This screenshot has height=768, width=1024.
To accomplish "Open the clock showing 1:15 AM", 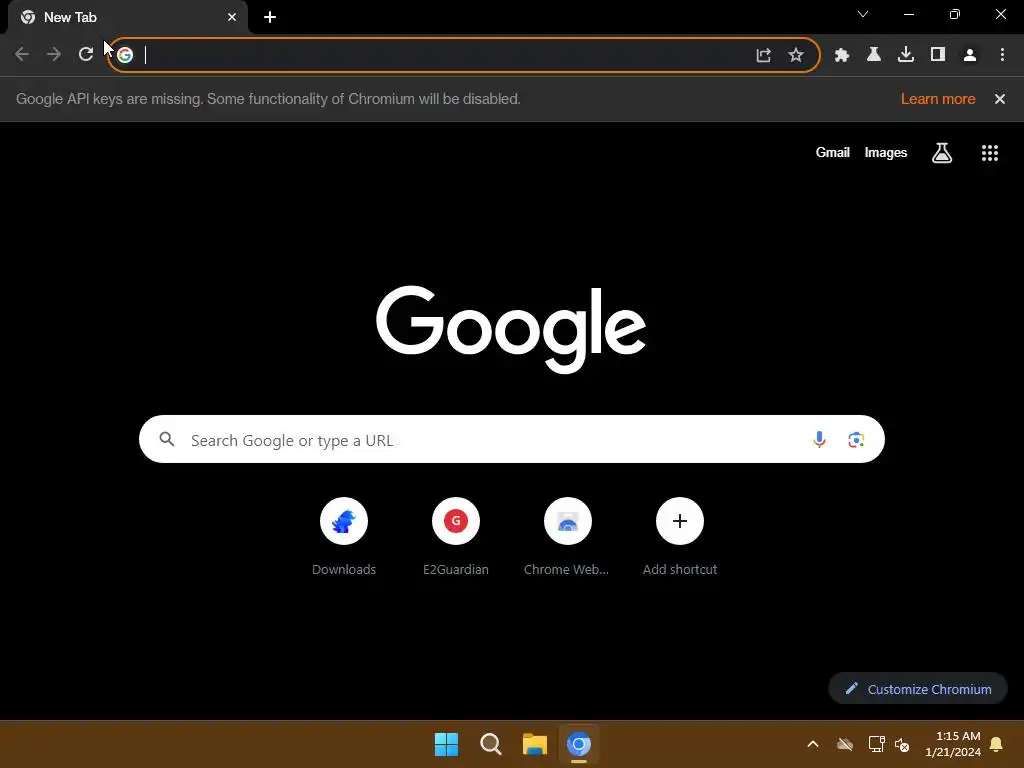I will (953, 744).
